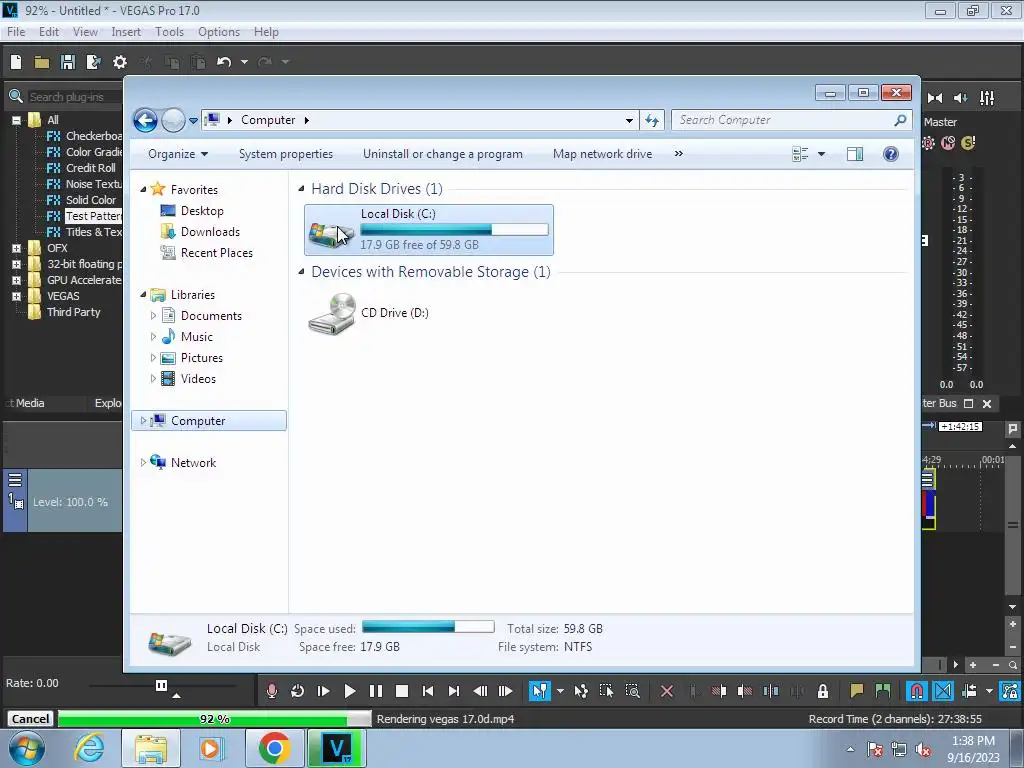Select Solid Color media generator
Screen dimensions: 1024x768
coord(90,200)
